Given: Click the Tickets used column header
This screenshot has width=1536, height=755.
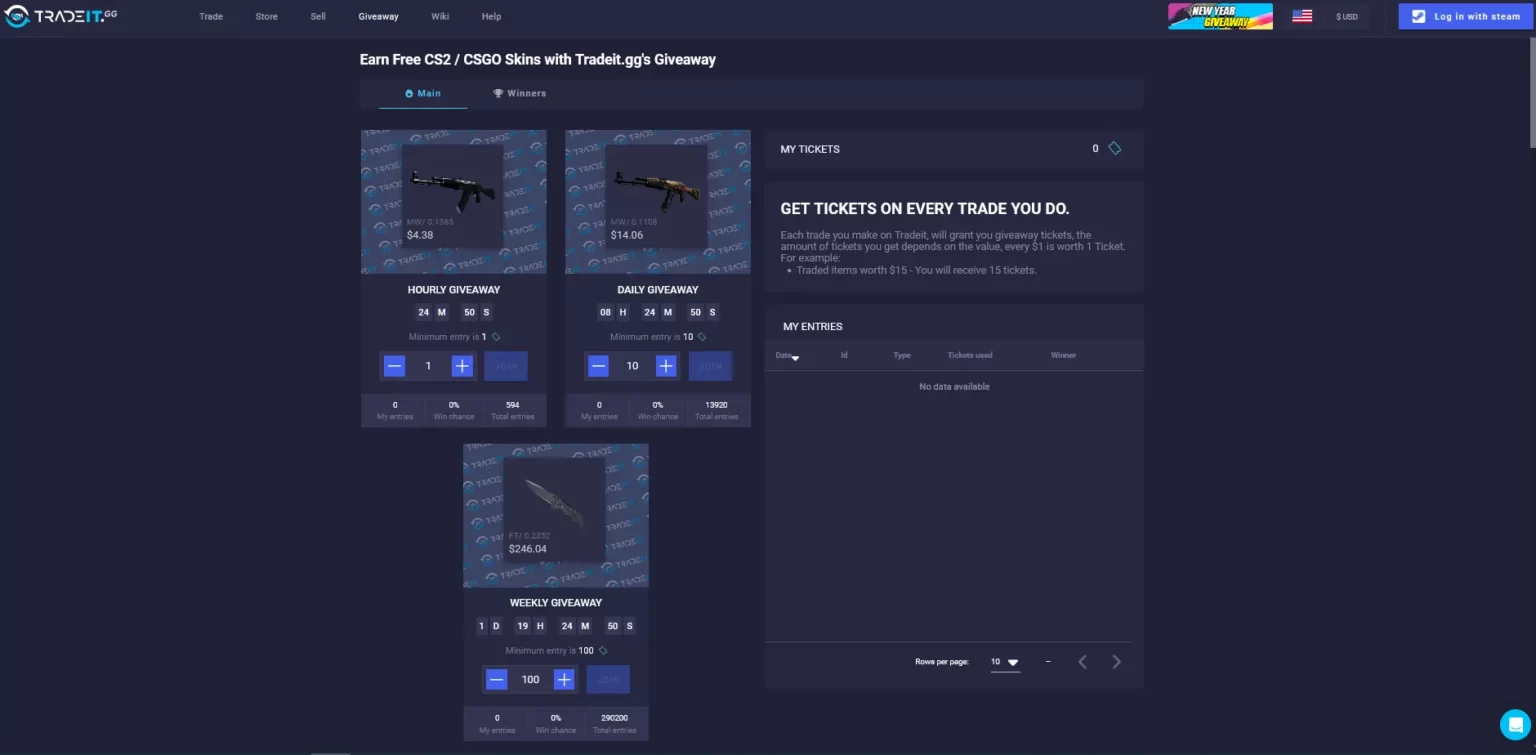Looking at the screenshot, I should coord(970,355).
